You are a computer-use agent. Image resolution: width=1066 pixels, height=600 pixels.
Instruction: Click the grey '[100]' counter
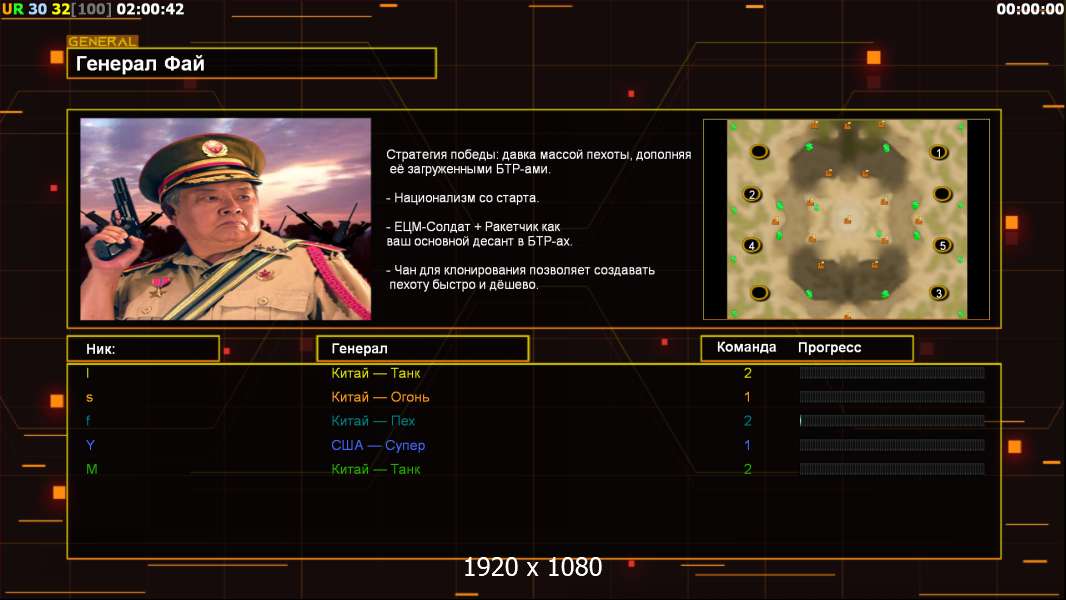pyautogui.click(x=92, y=9)
